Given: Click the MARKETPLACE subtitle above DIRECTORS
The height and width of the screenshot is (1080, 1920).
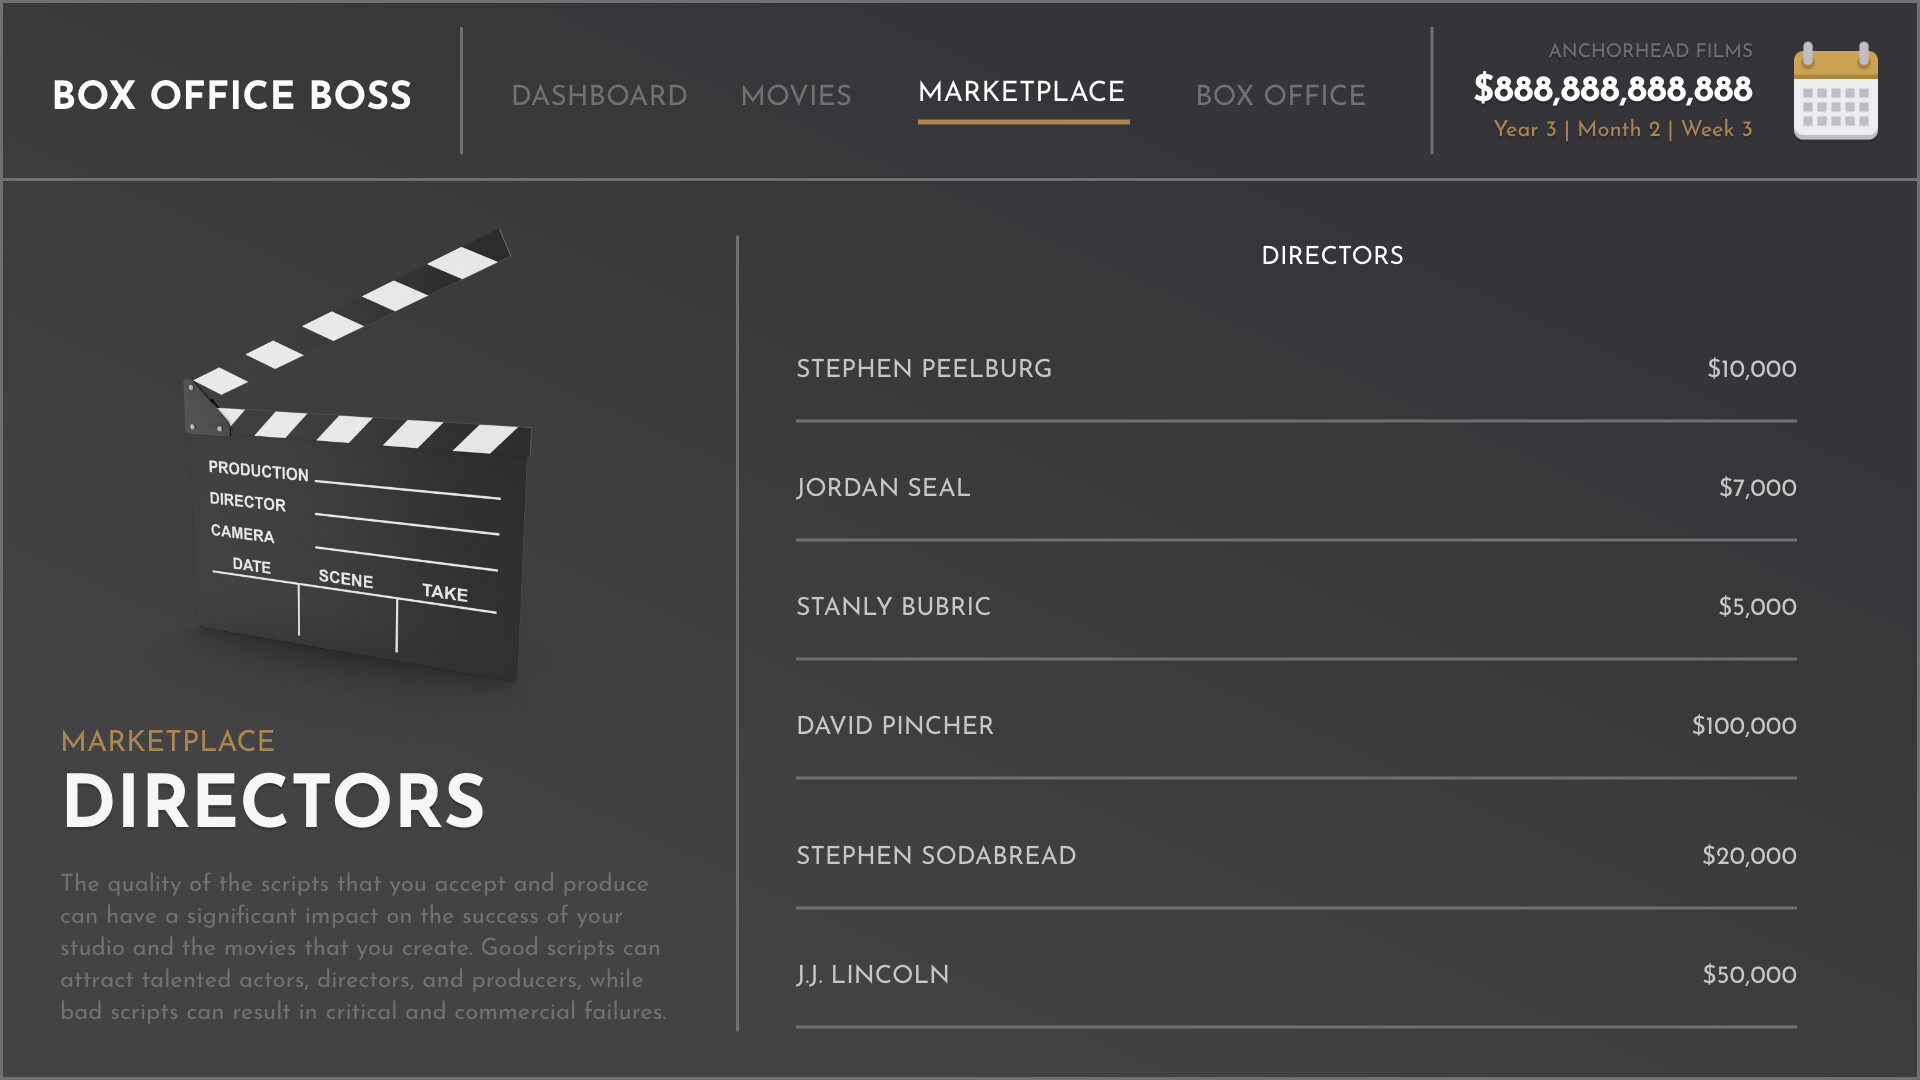Looking at the screenshot, I should (x=168, y=741).
